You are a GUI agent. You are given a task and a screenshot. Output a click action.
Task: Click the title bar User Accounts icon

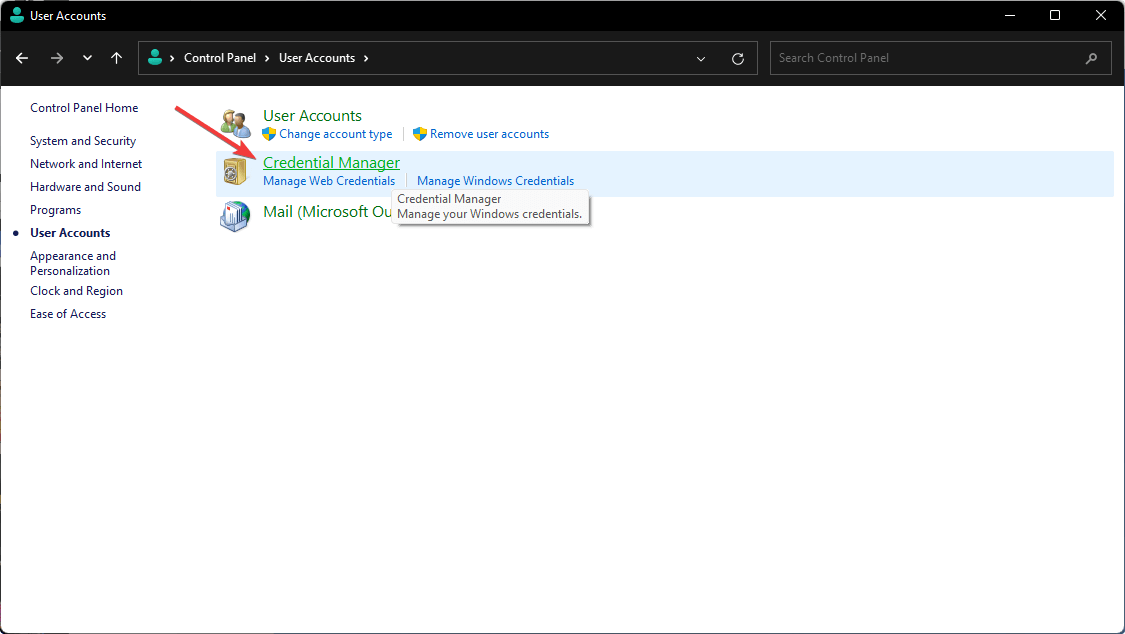point(17,15)
